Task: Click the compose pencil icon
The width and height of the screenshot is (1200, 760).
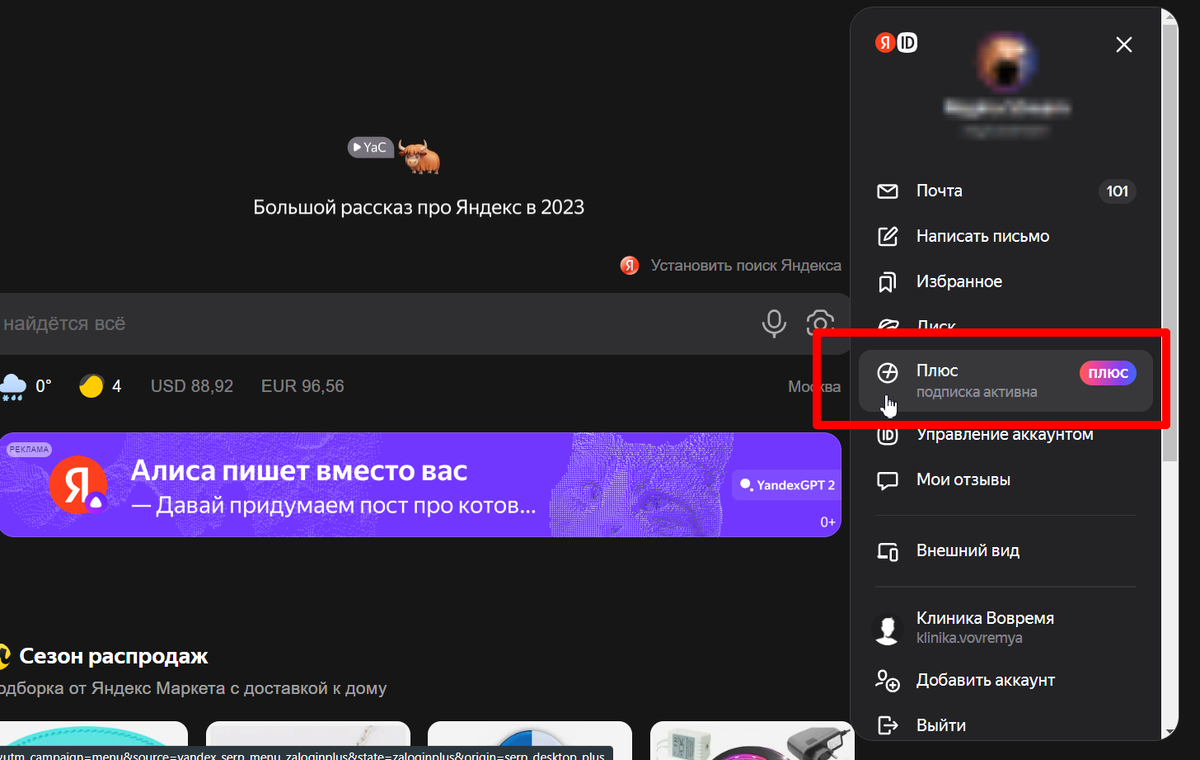Action: [x=887, y=237]
